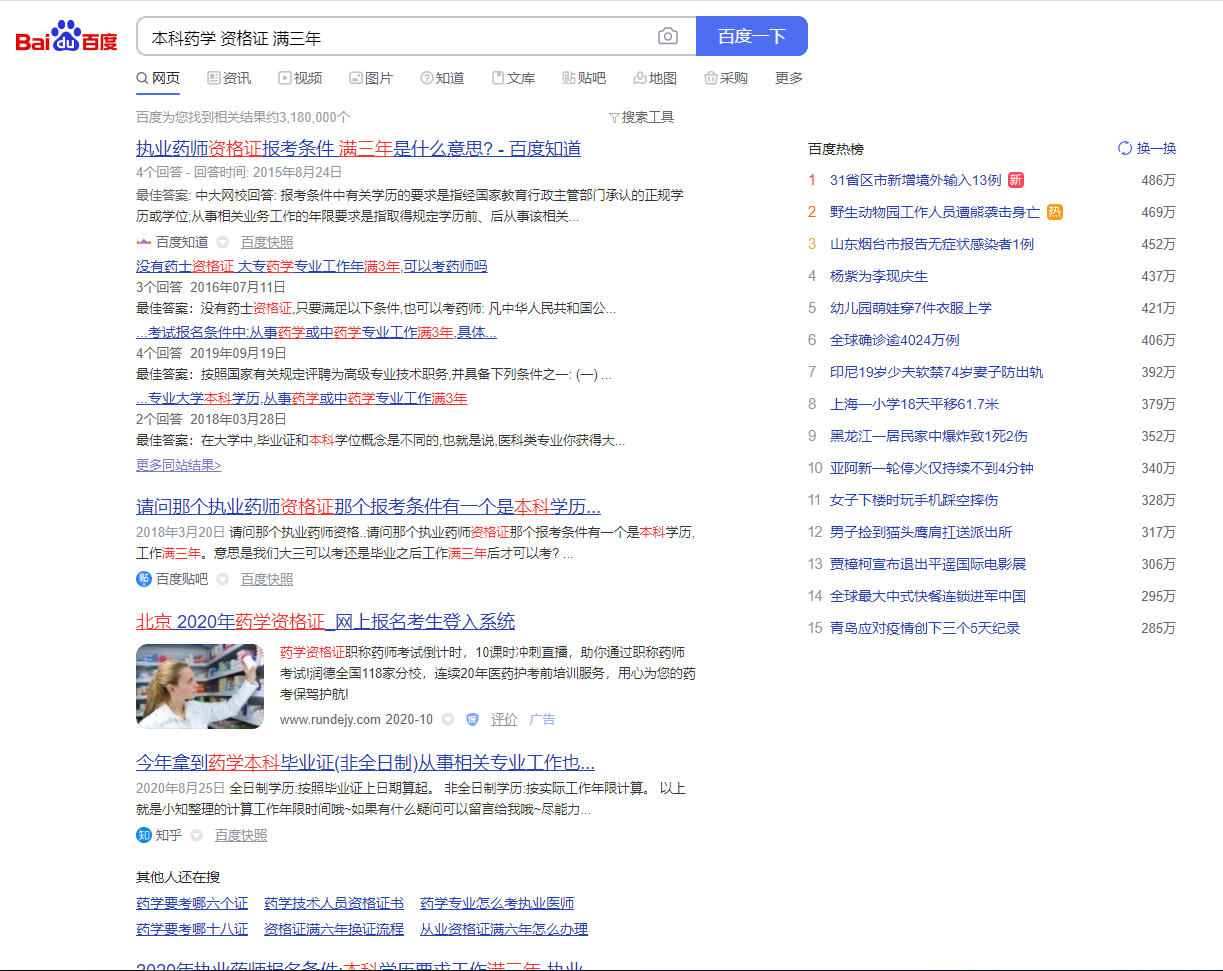Viewport: 1223px width, 971px height.
Task: Open result 执业药师资格证报考条件 满三年是什么意思
Action: (358, 148)
